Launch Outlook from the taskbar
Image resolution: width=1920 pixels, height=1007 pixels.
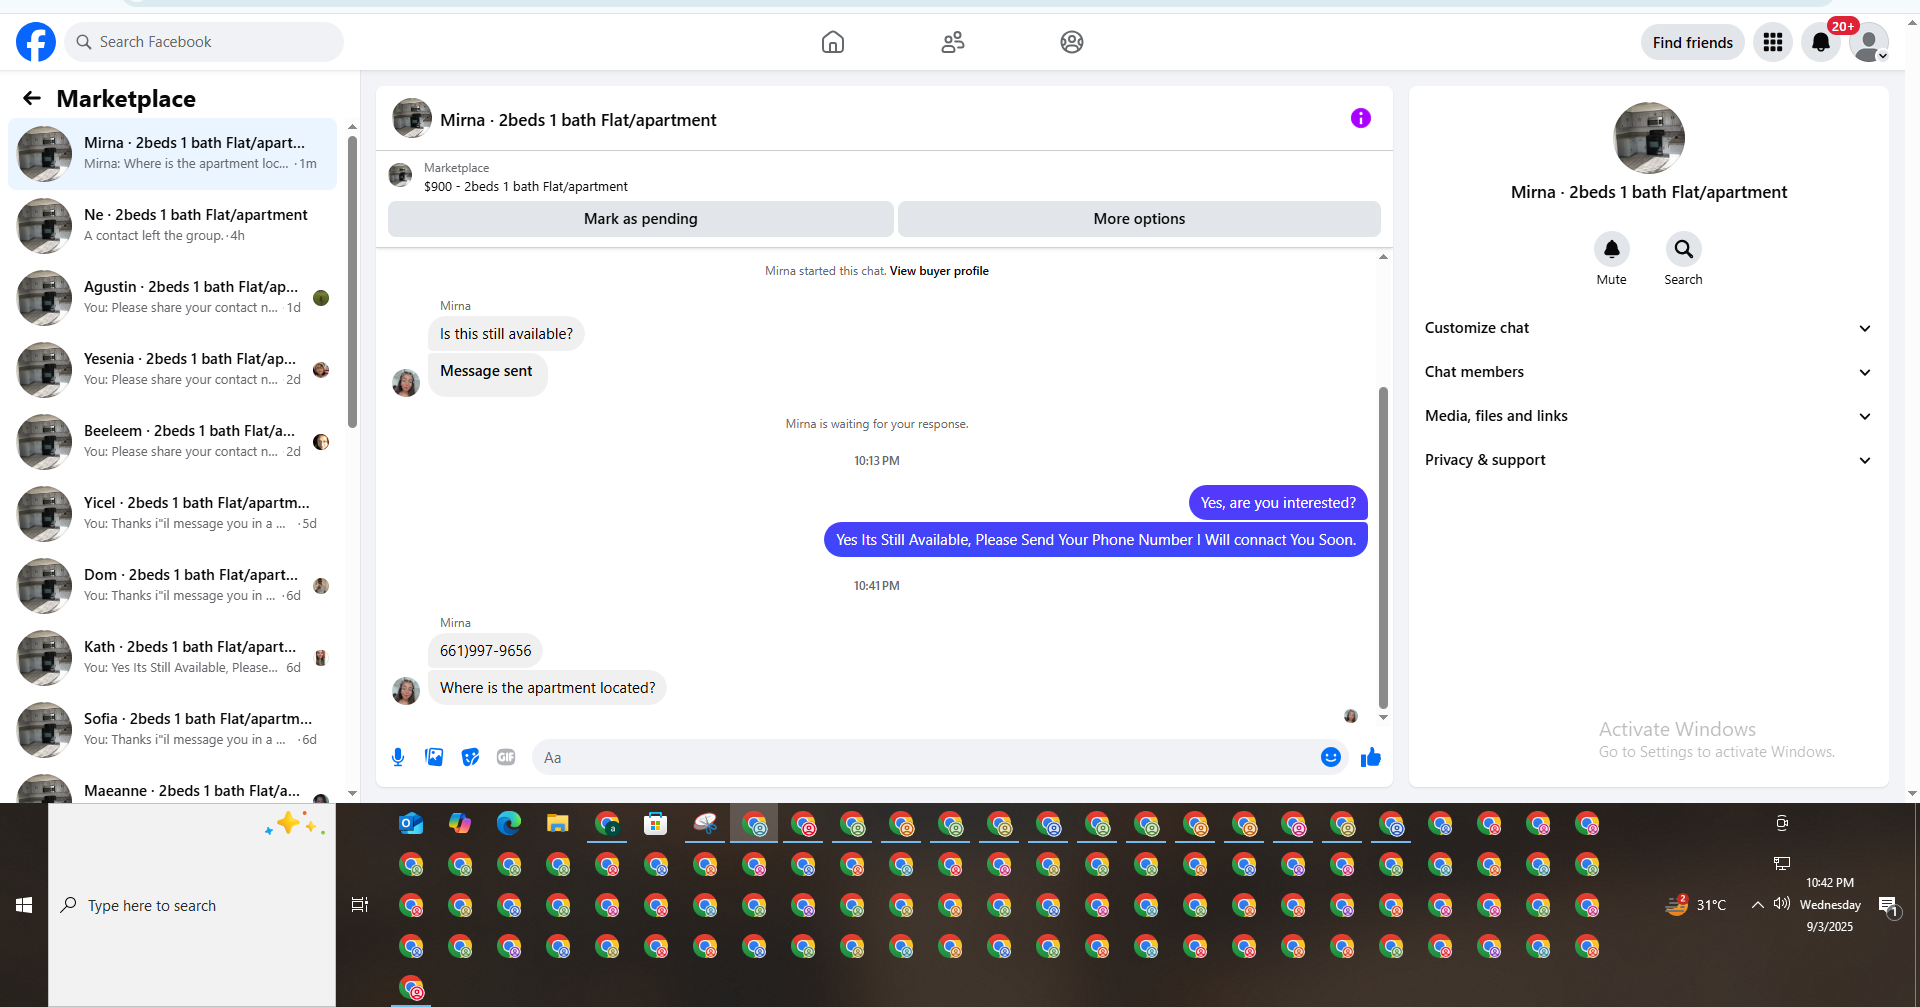(411, 824)
